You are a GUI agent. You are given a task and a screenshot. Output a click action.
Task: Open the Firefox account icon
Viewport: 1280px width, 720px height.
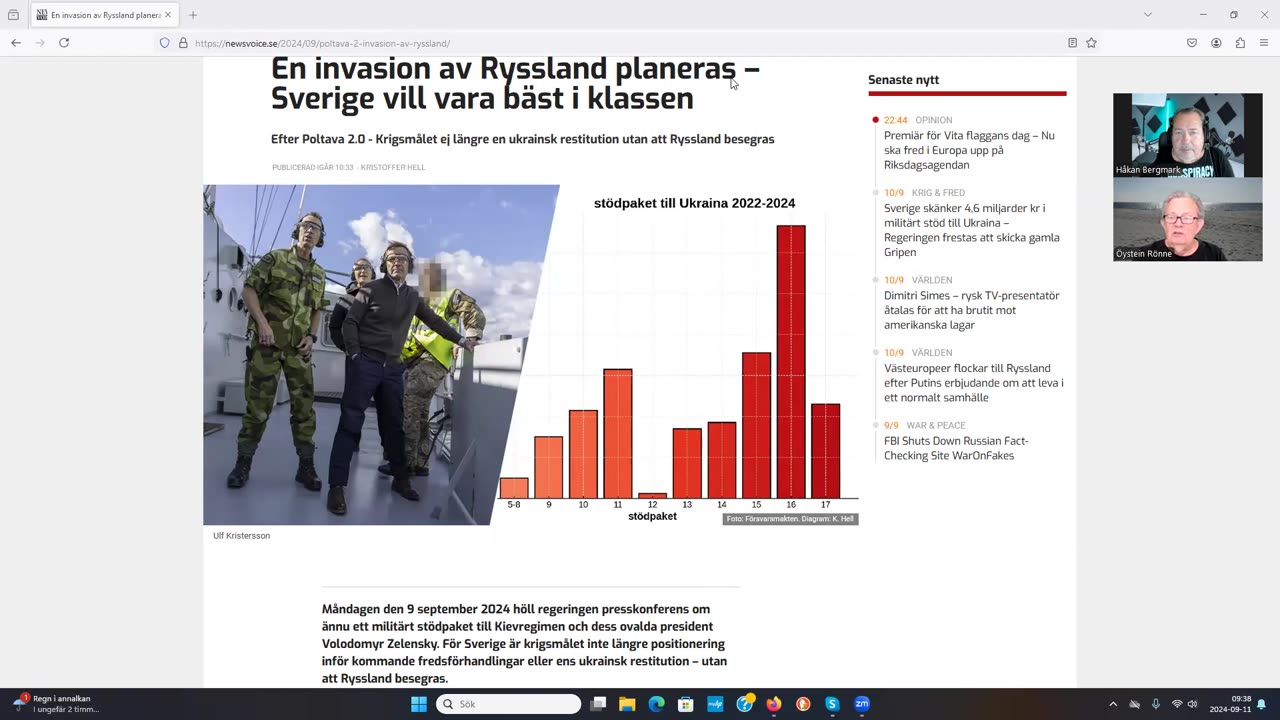coord(1216,43)
